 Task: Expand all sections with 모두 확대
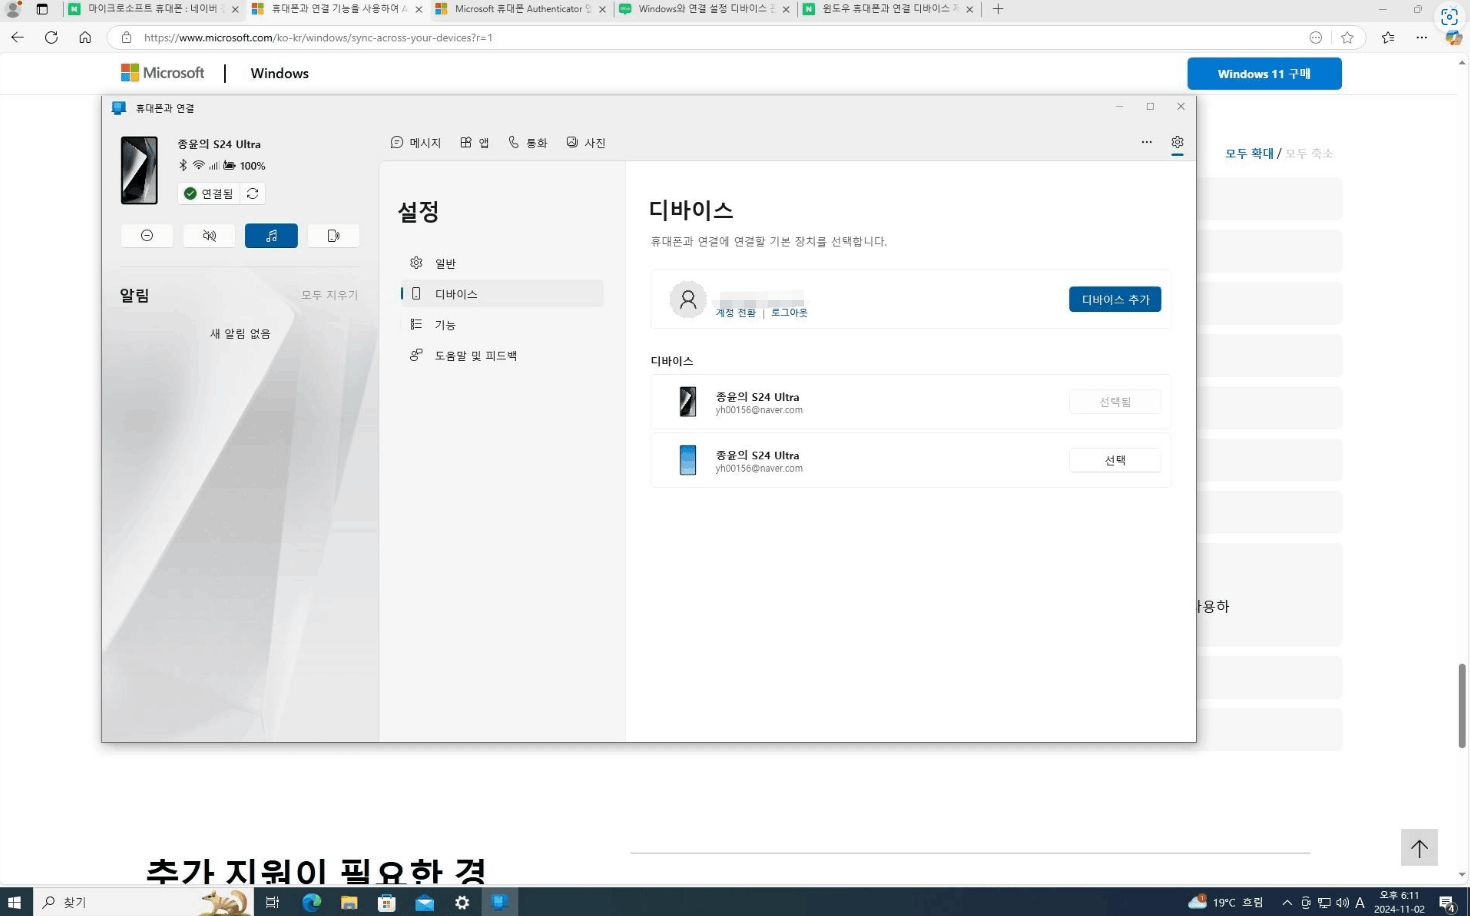click(1248, 153)
